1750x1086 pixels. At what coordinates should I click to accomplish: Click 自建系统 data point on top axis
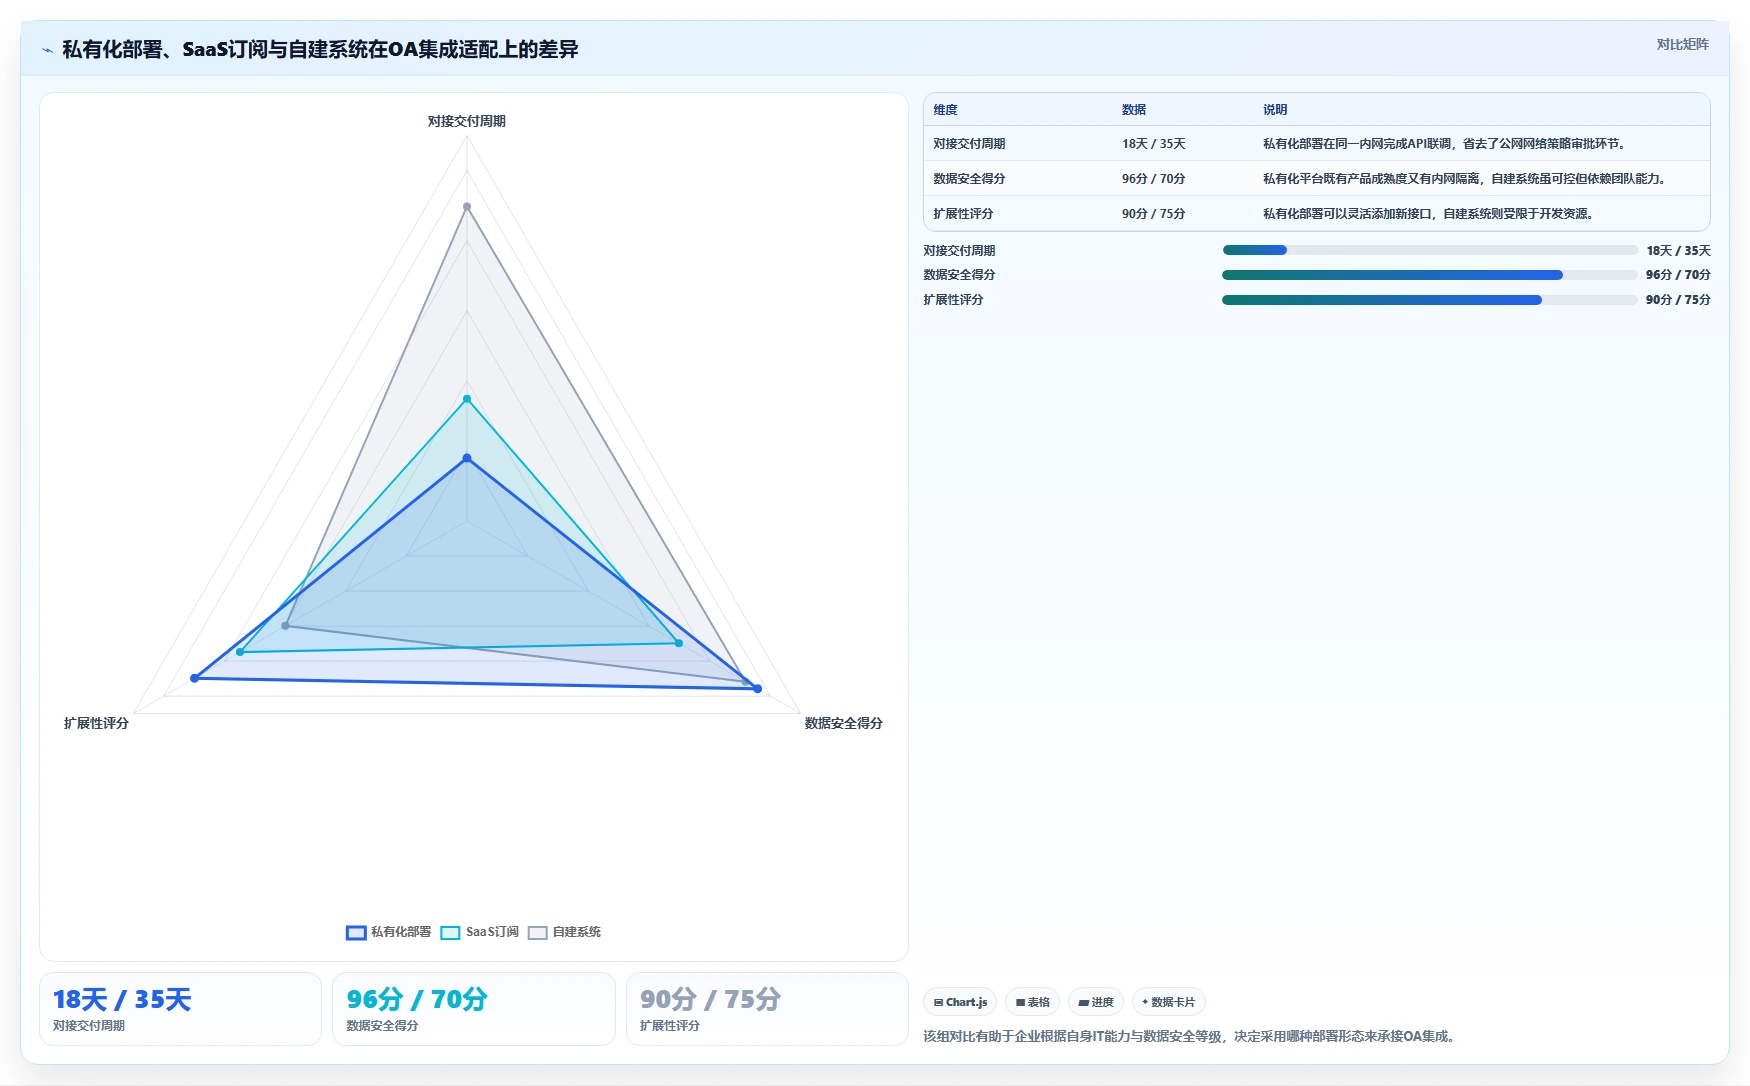[467, 207]
